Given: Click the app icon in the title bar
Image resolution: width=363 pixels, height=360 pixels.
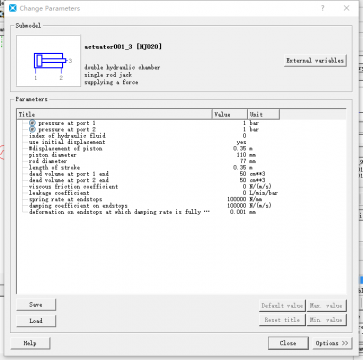Looking at the screenshot, I should point(13,8).
